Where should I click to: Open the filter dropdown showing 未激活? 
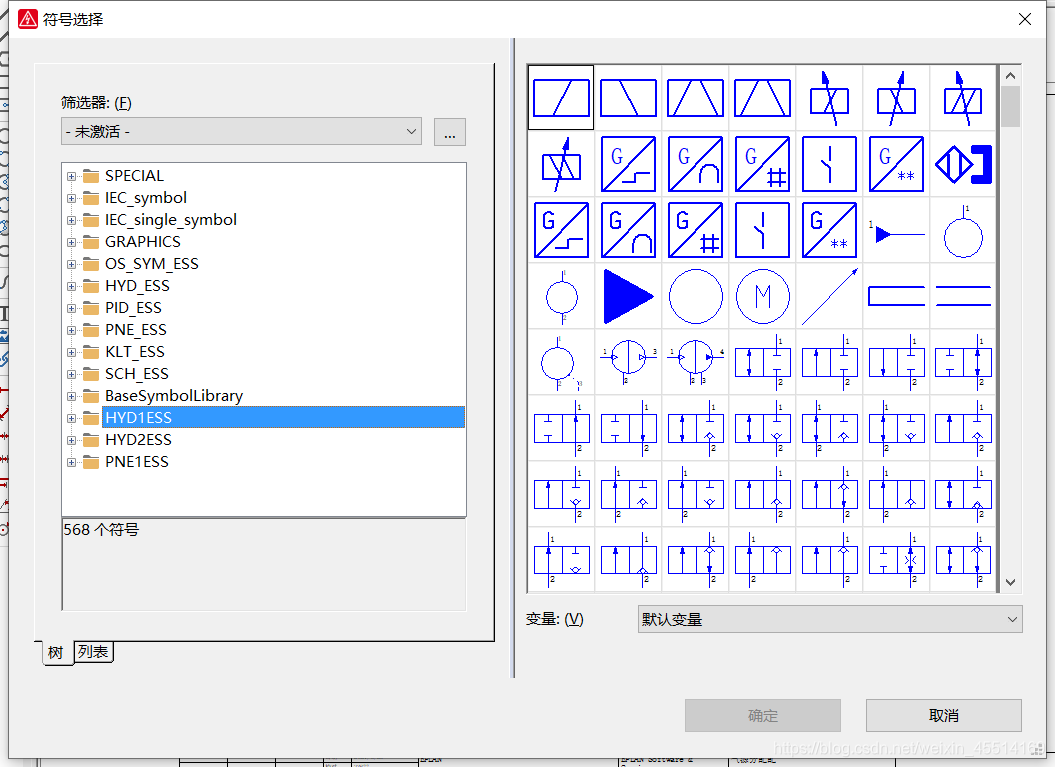241,131
